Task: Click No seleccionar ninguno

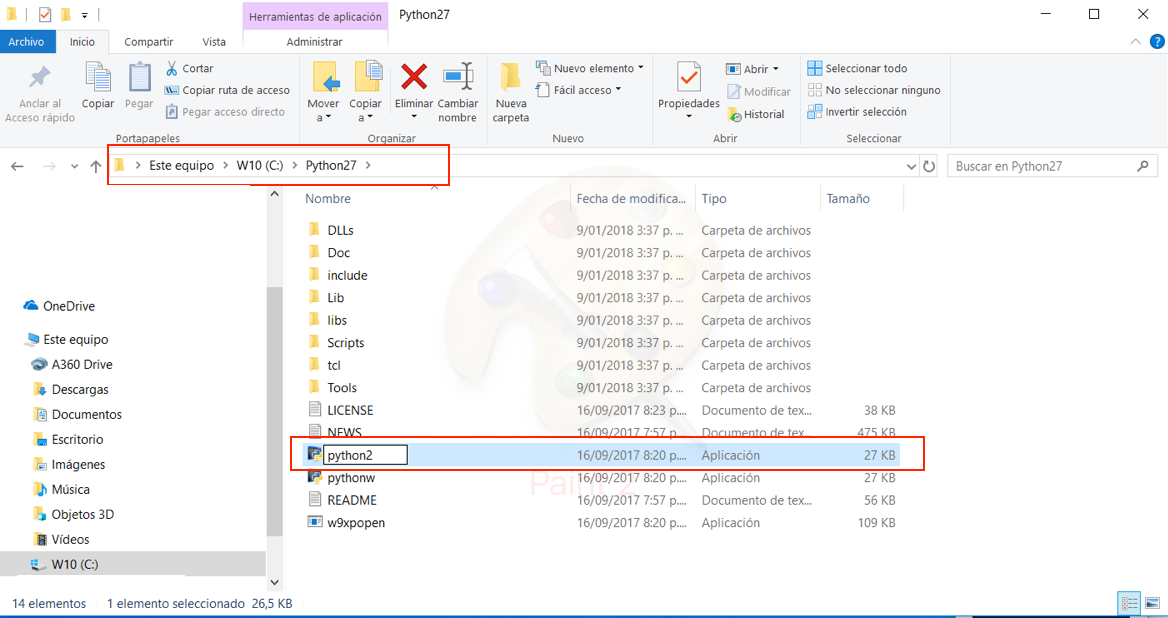Action: pyautogui.click(x=874, y=90)
